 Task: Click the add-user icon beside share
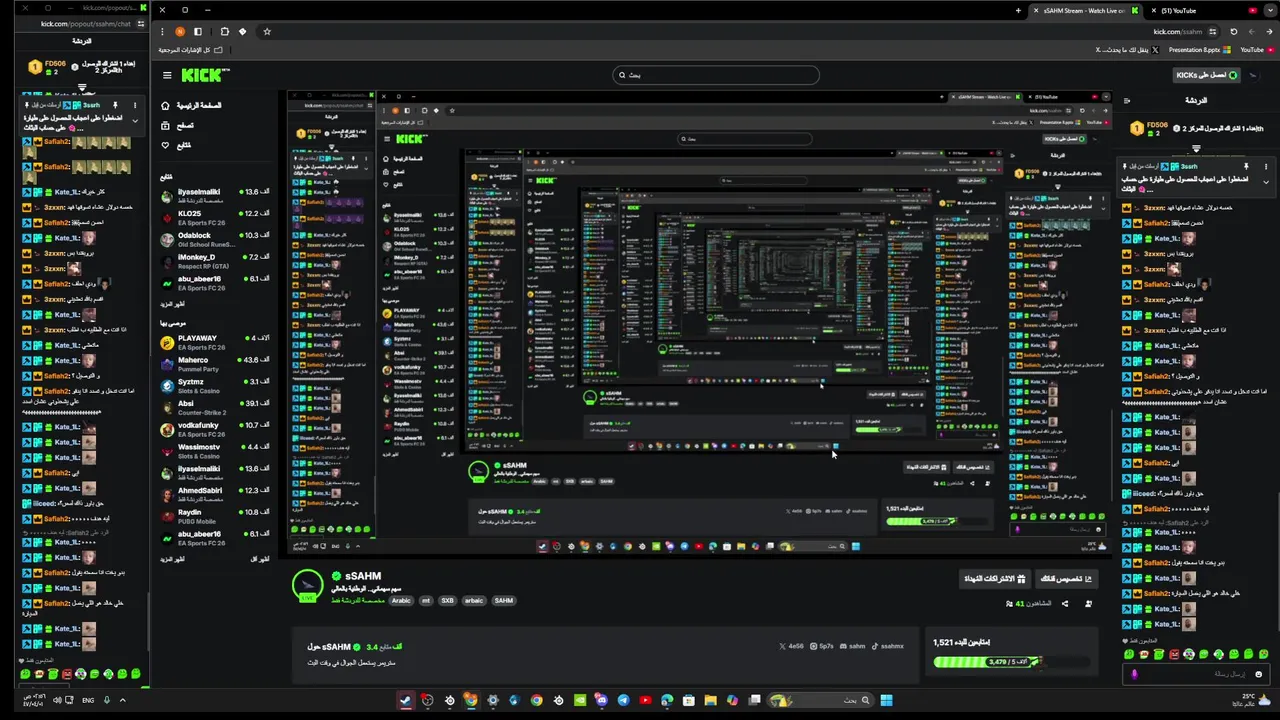[1088, 603]
